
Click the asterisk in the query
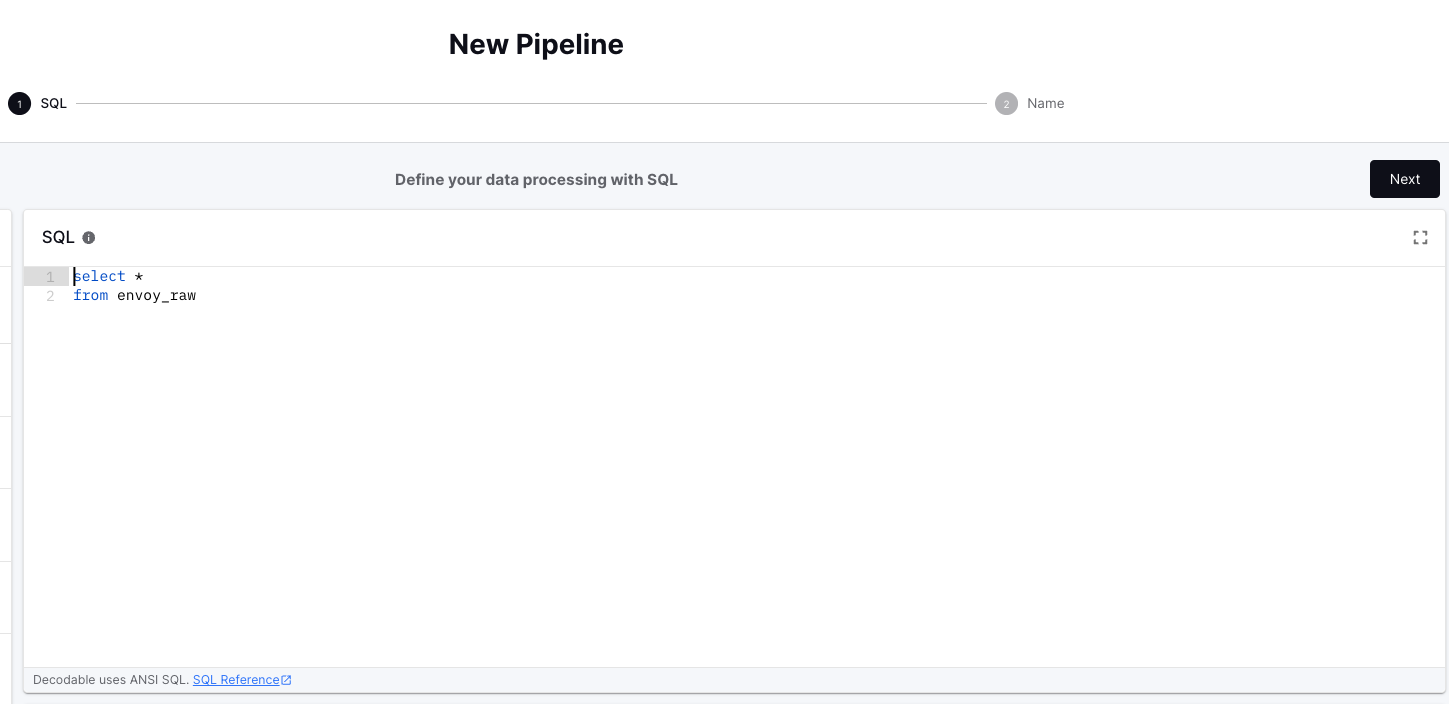coord(139,276)
